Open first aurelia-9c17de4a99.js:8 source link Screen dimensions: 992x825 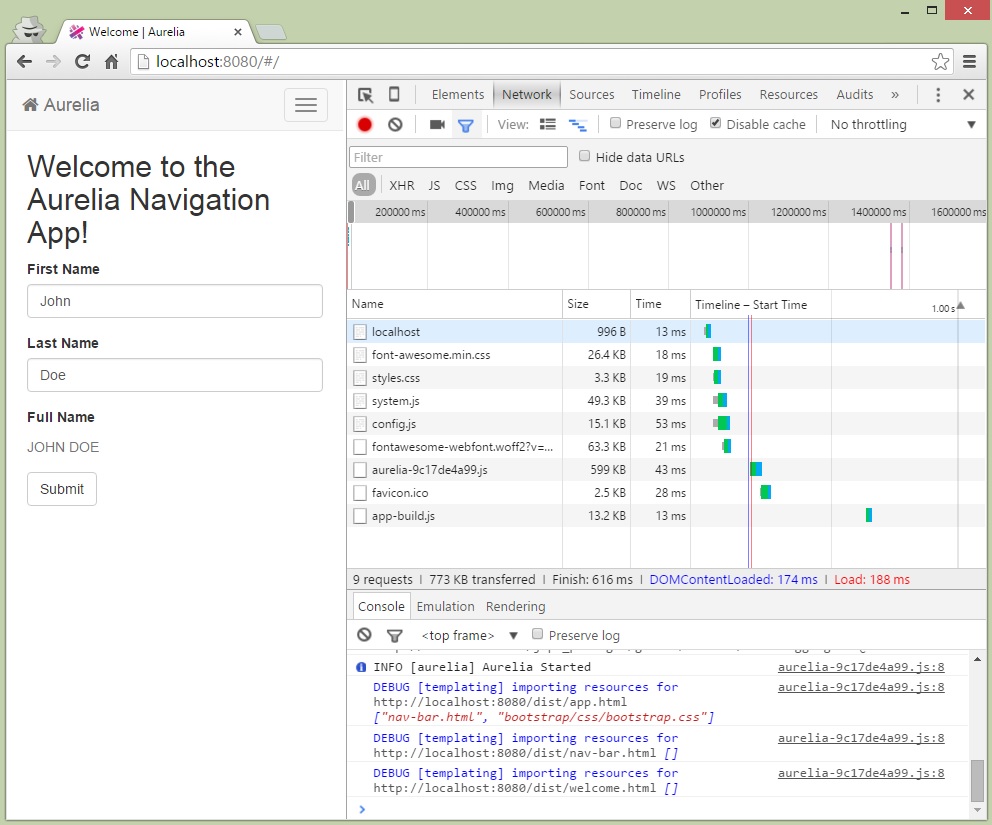click(x=861, y=667)
